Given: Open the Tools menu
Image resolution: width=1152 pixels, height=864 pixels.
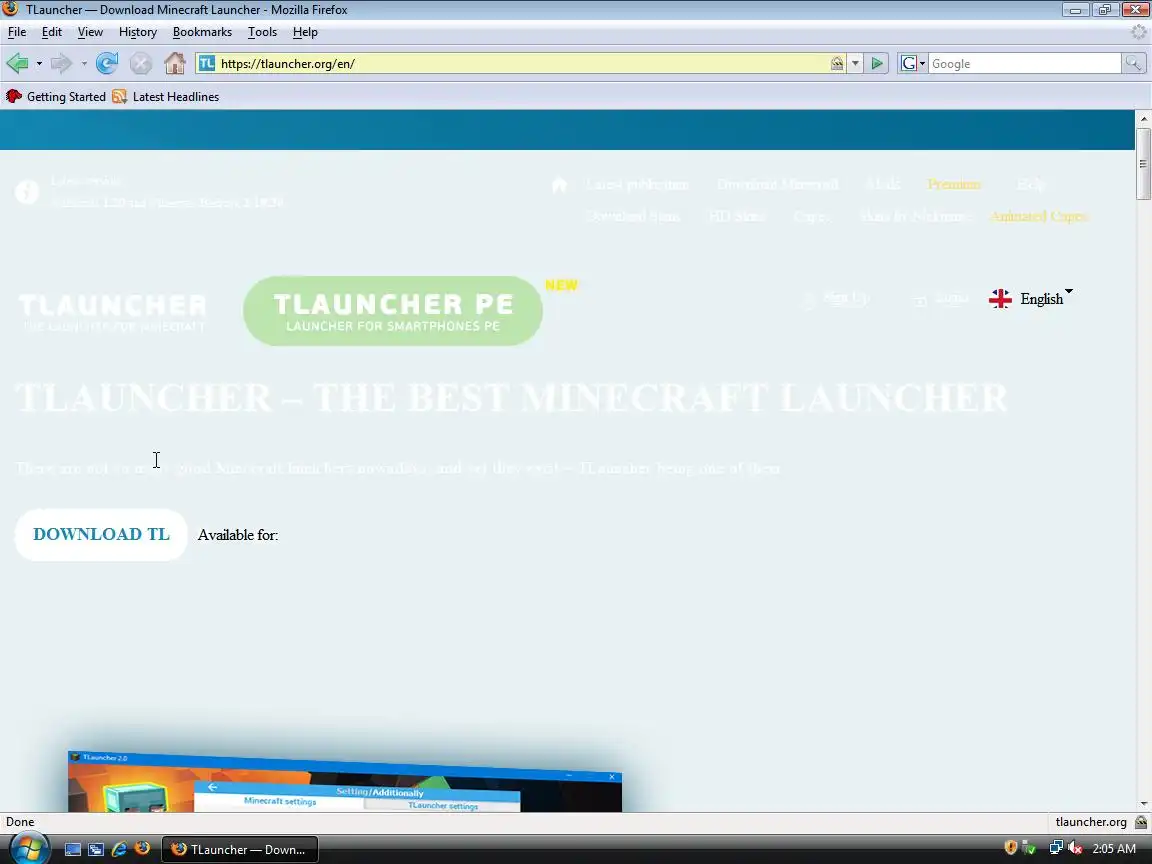Looking at the screenshot, I should (262, 32).
